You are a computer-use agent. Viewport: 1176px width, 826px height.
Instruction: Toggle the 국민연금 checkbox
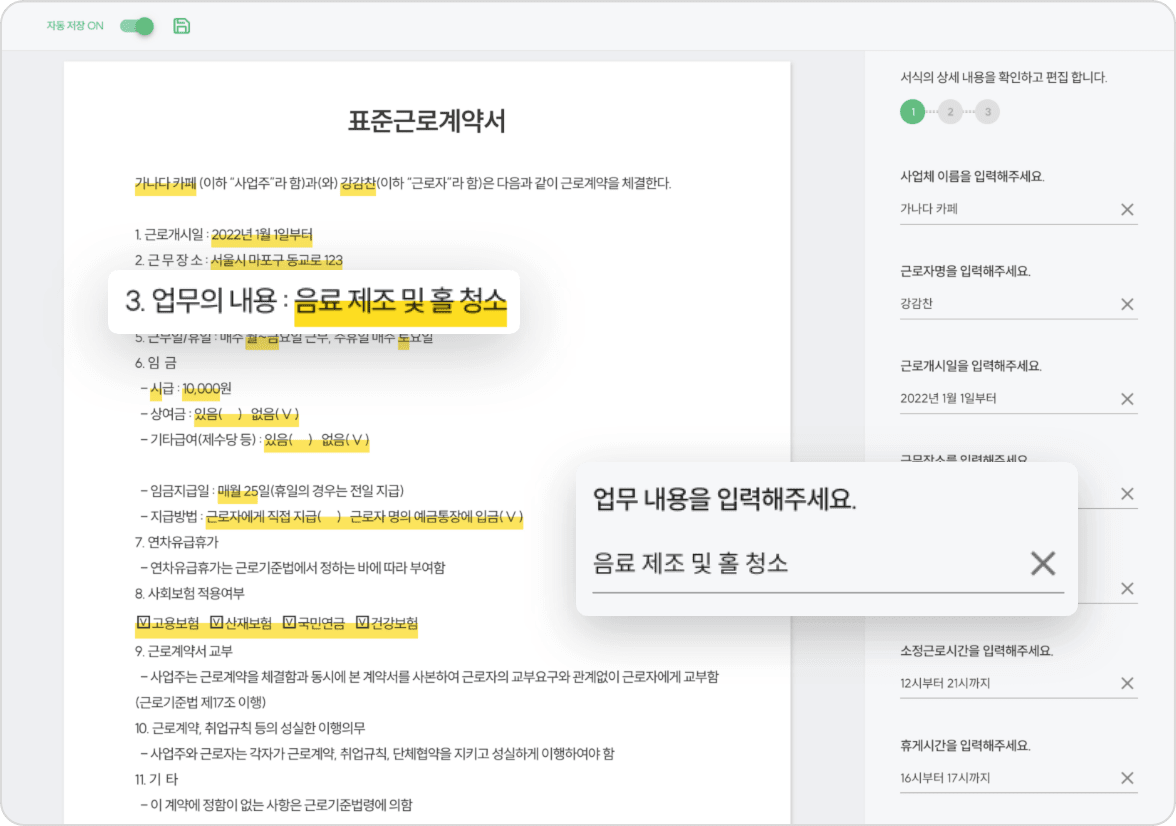288,622
